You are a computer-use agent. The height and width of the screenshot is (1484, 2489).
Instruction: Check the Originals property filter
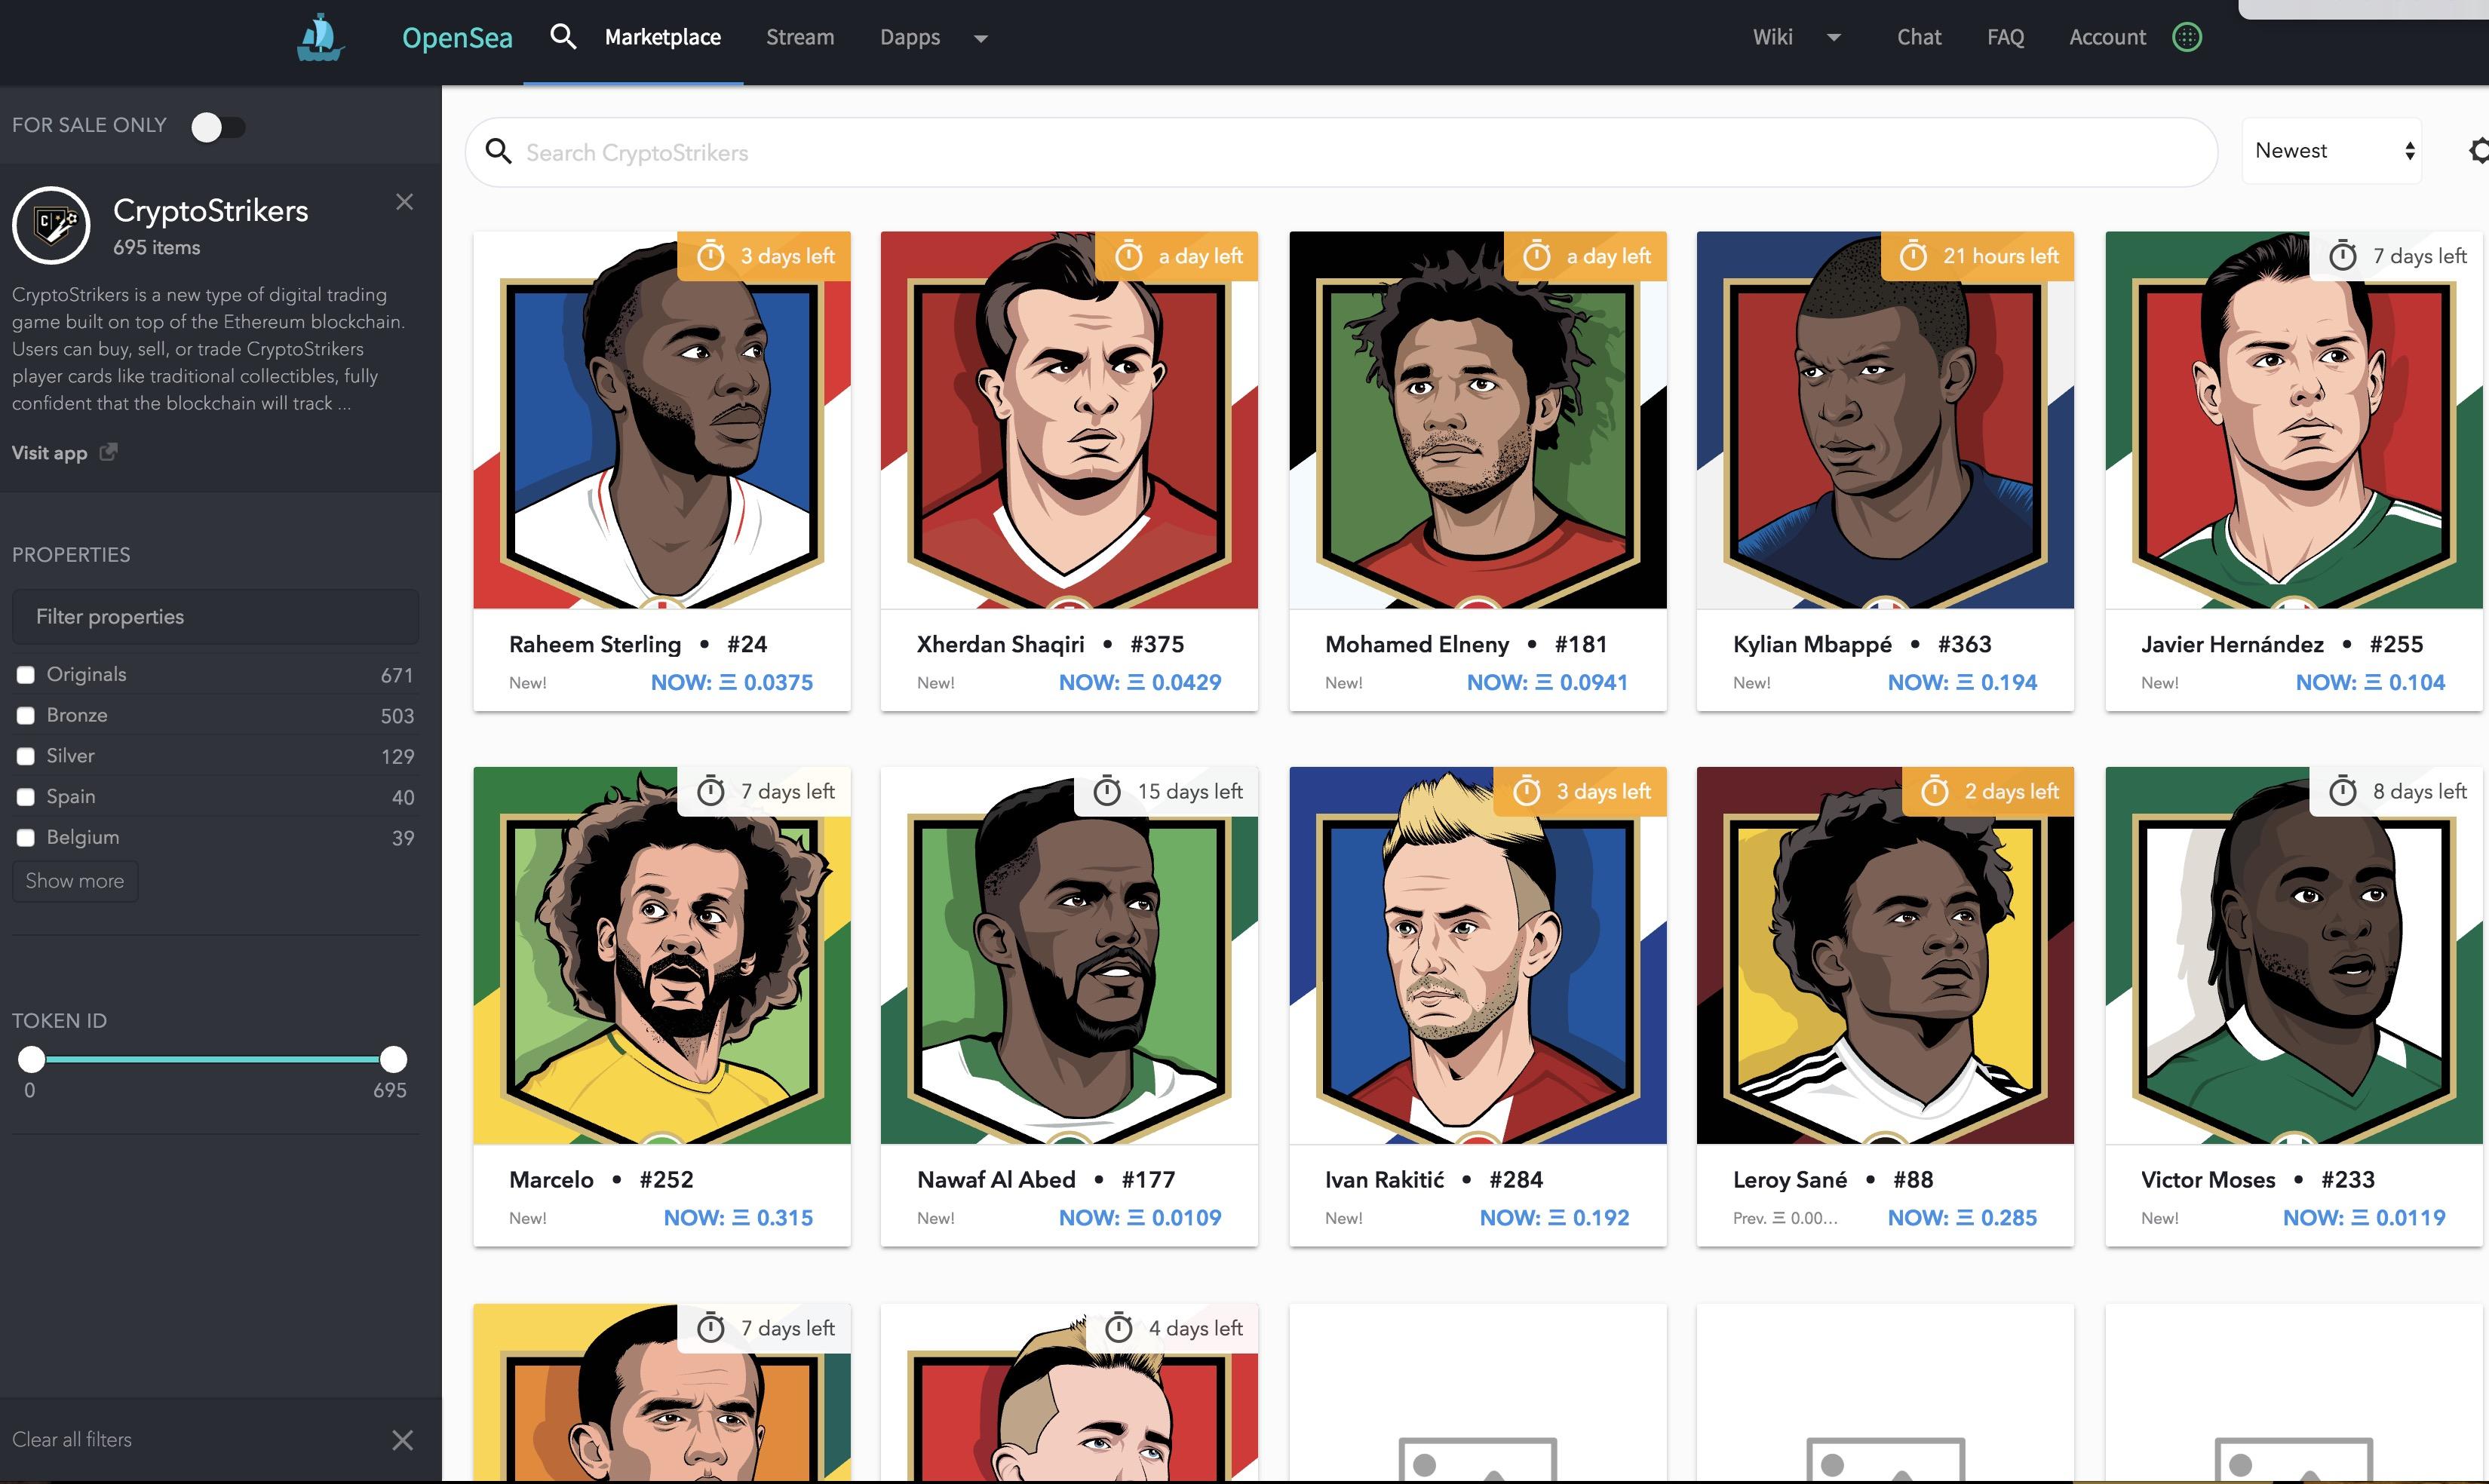tap(26, 674)
